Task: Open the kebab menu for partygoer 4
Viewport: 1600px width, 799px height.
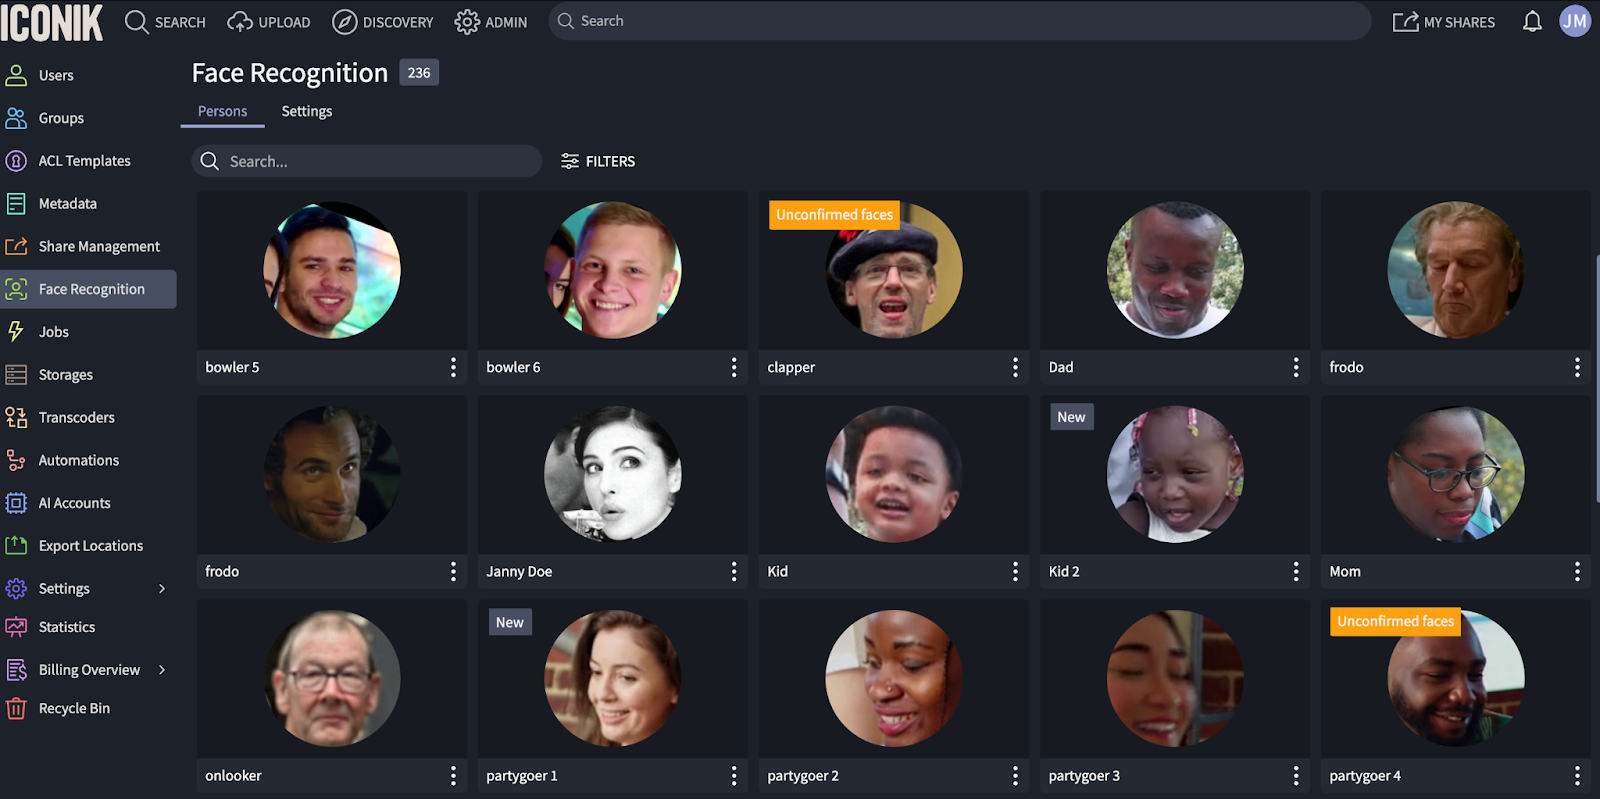Action: click(1577, 775)
